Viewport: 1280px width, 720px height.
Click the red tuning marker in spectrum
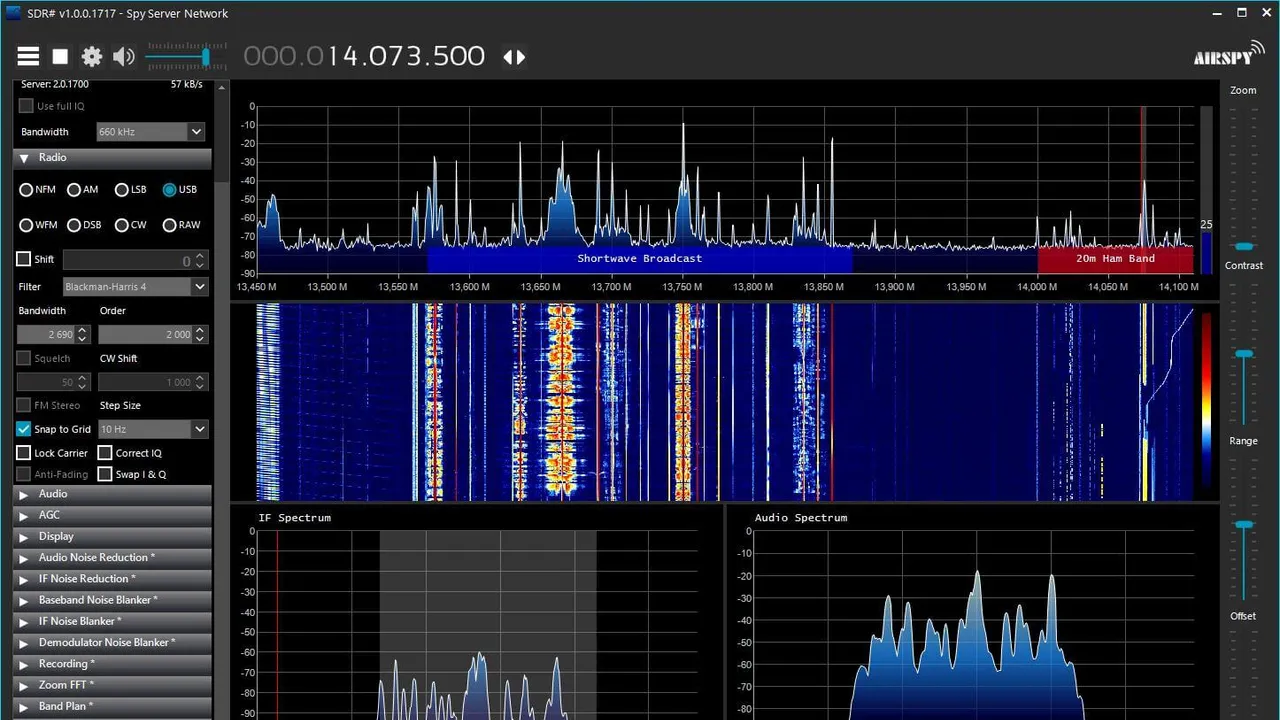coord(1143,190)
